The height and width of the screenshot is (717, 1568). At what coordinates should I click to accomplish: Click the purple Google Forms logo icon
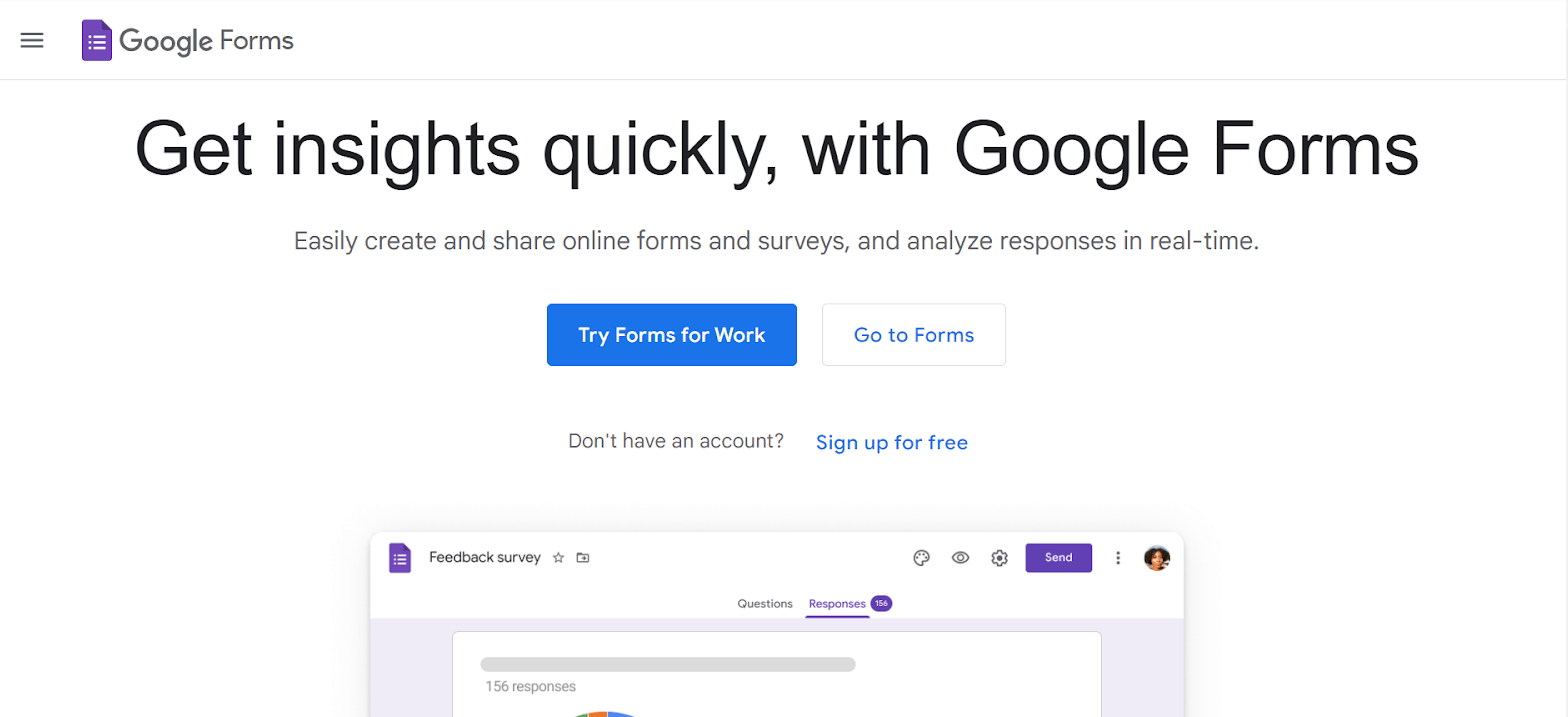[x=97, y=41]
